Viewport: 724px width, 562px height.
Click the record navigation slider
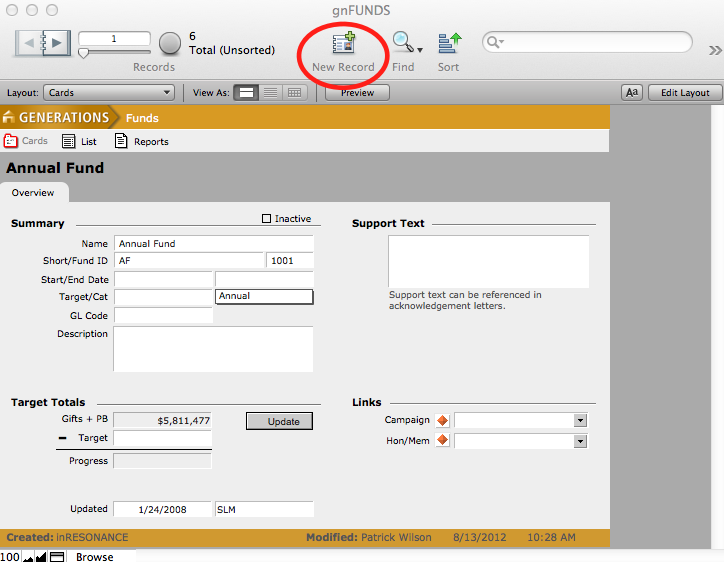85,53
